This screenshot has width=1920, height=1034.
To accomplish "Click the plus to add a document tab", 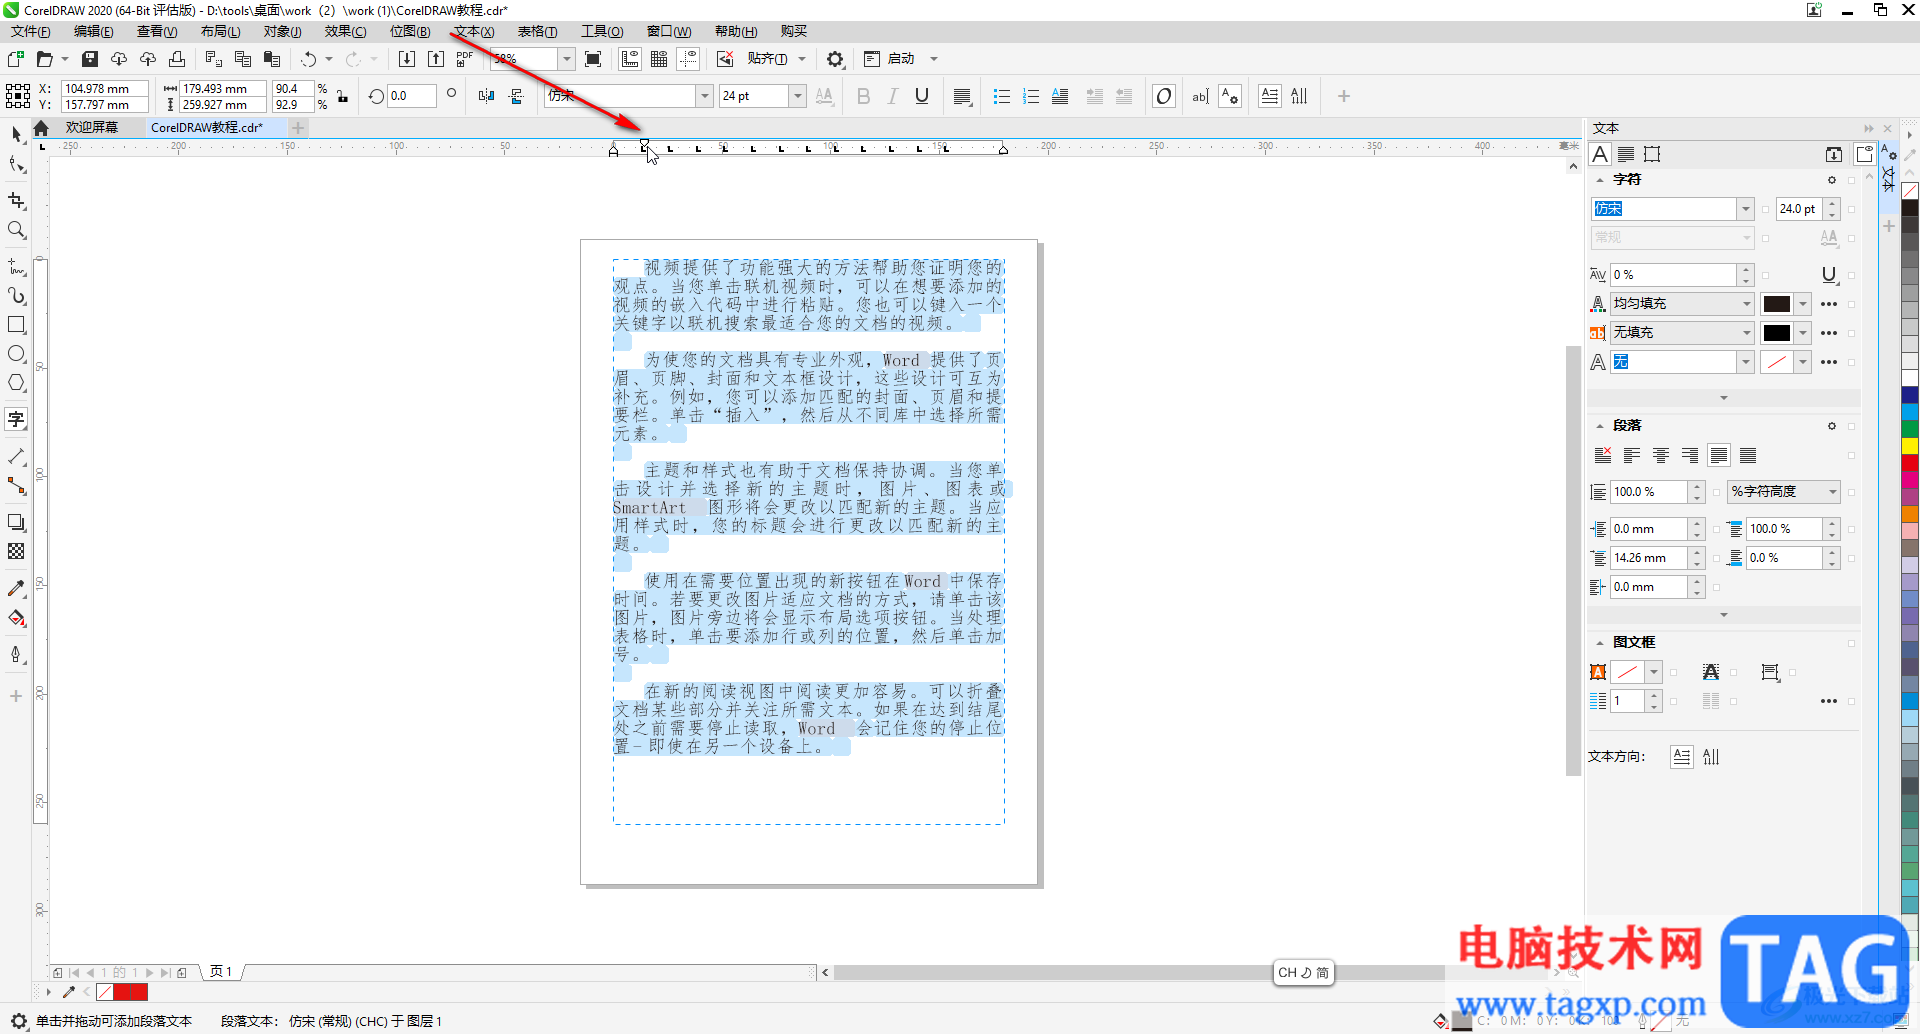I will [297, 127].
